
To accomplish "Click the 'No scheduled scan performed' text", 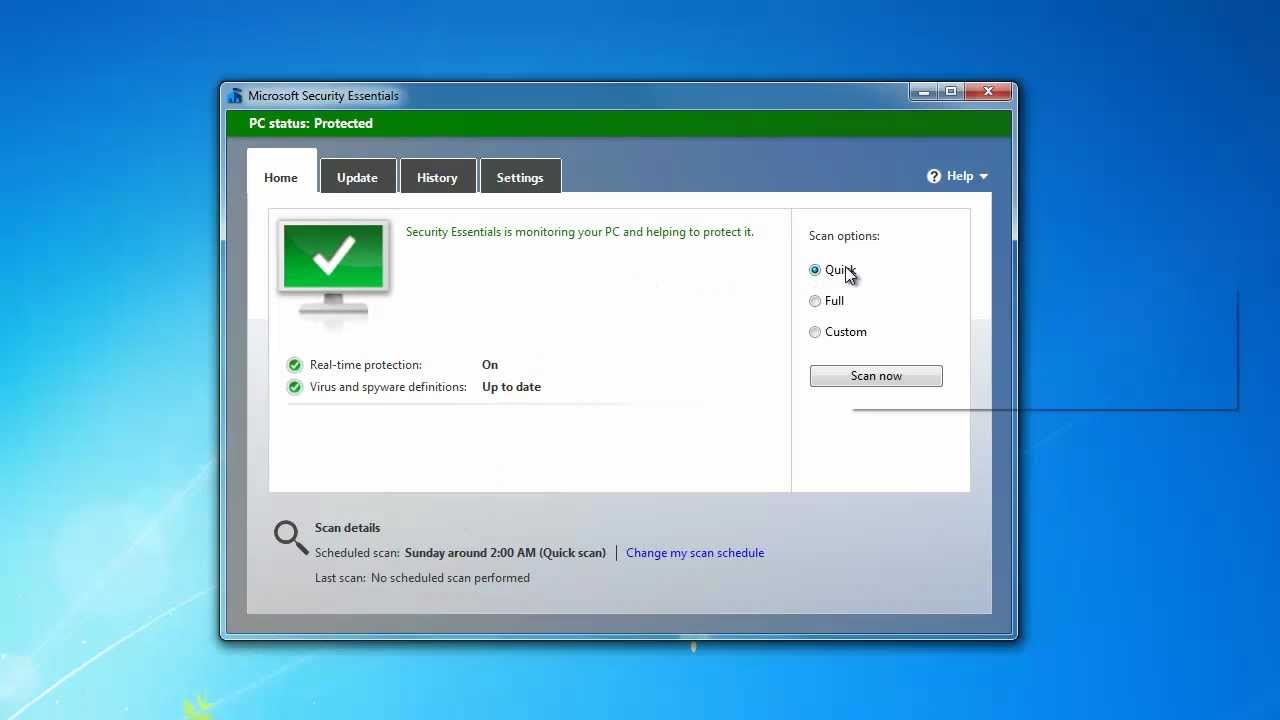I will (x=450, y=578).
